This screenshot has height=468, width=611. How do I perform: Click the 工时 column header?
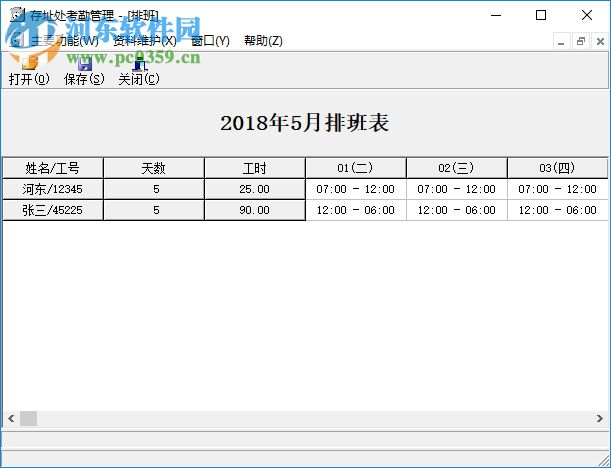point(254,168)
